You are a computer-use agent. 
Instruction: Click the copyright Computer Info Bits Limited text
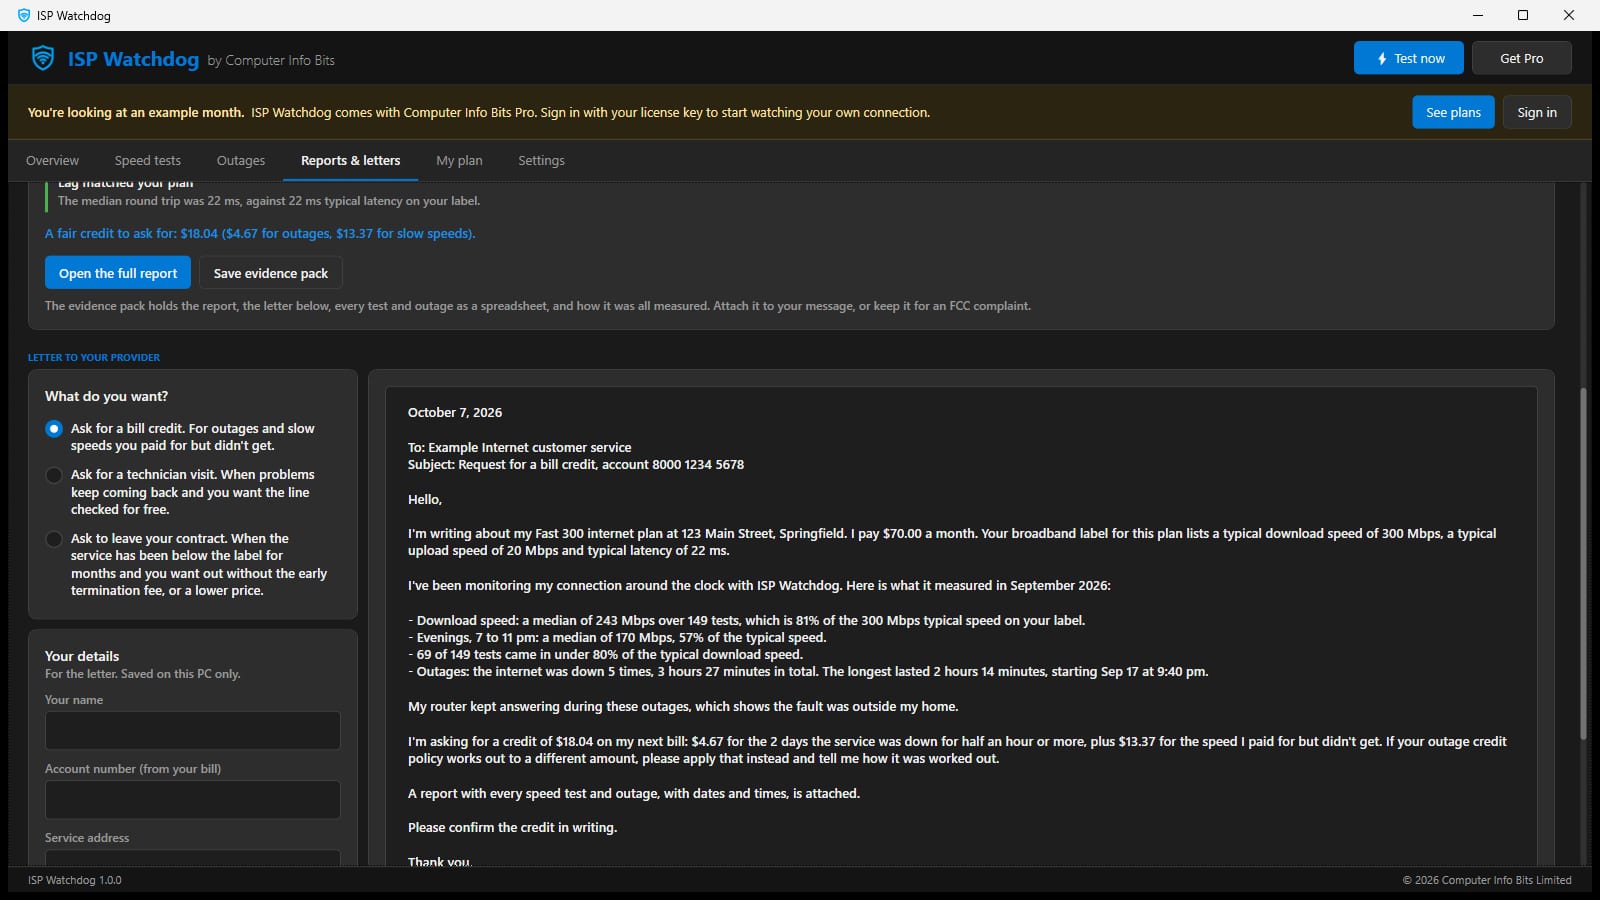coord(1486,880)
